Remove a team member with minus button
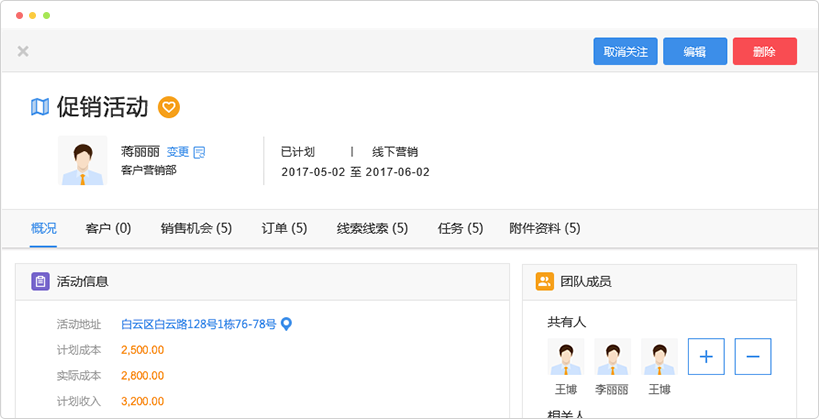The image size is (819, 419). click(753, 356)
